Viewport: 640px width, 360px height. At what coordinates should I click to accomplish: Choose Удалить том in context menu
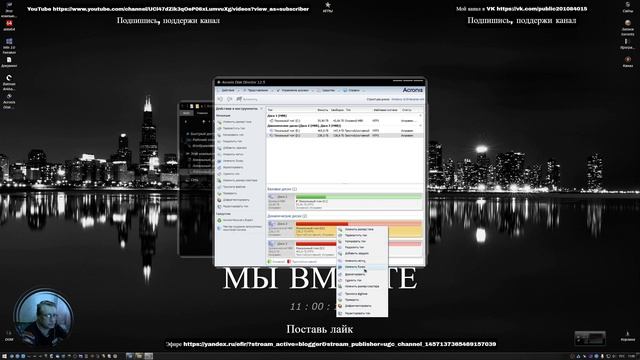[x=362, y=280]
